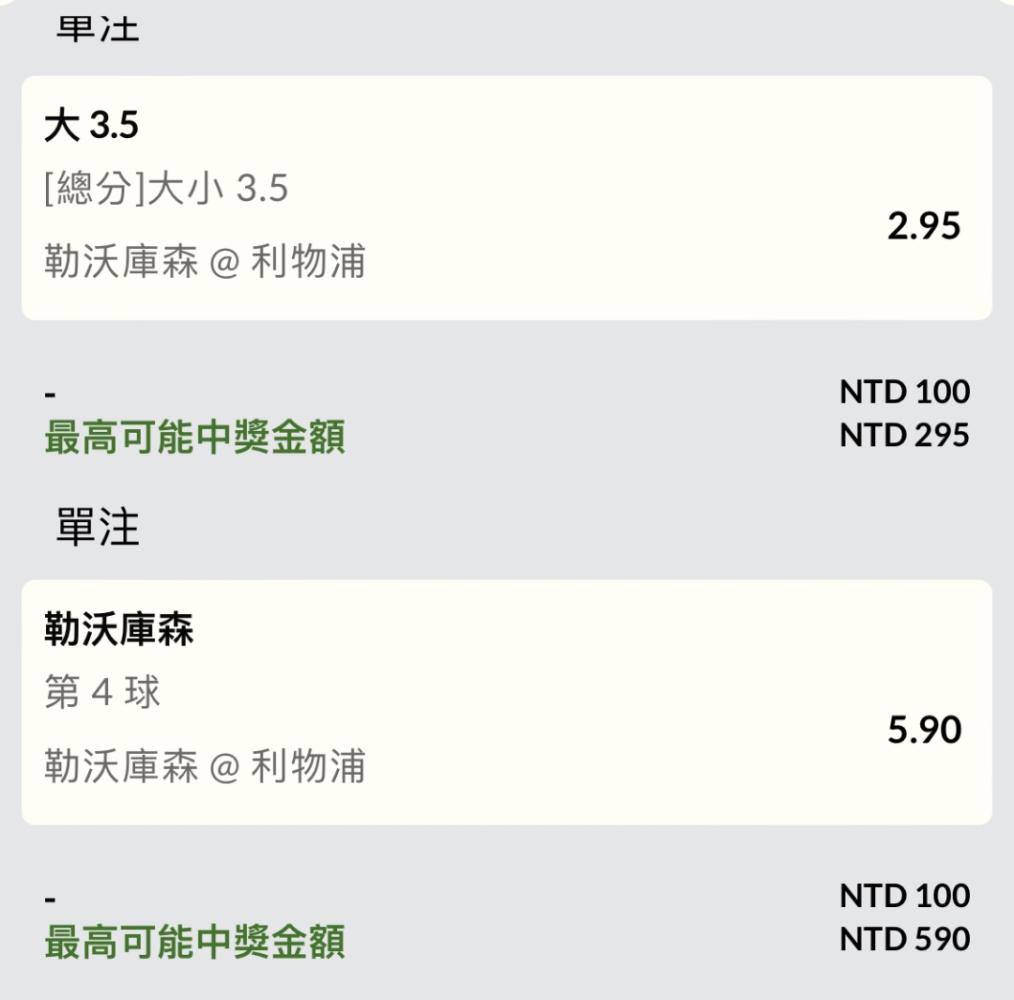Select the top 單注 section header
Image resolution: width=1014 pixels, height=1000 pixels.
[98, 27]
